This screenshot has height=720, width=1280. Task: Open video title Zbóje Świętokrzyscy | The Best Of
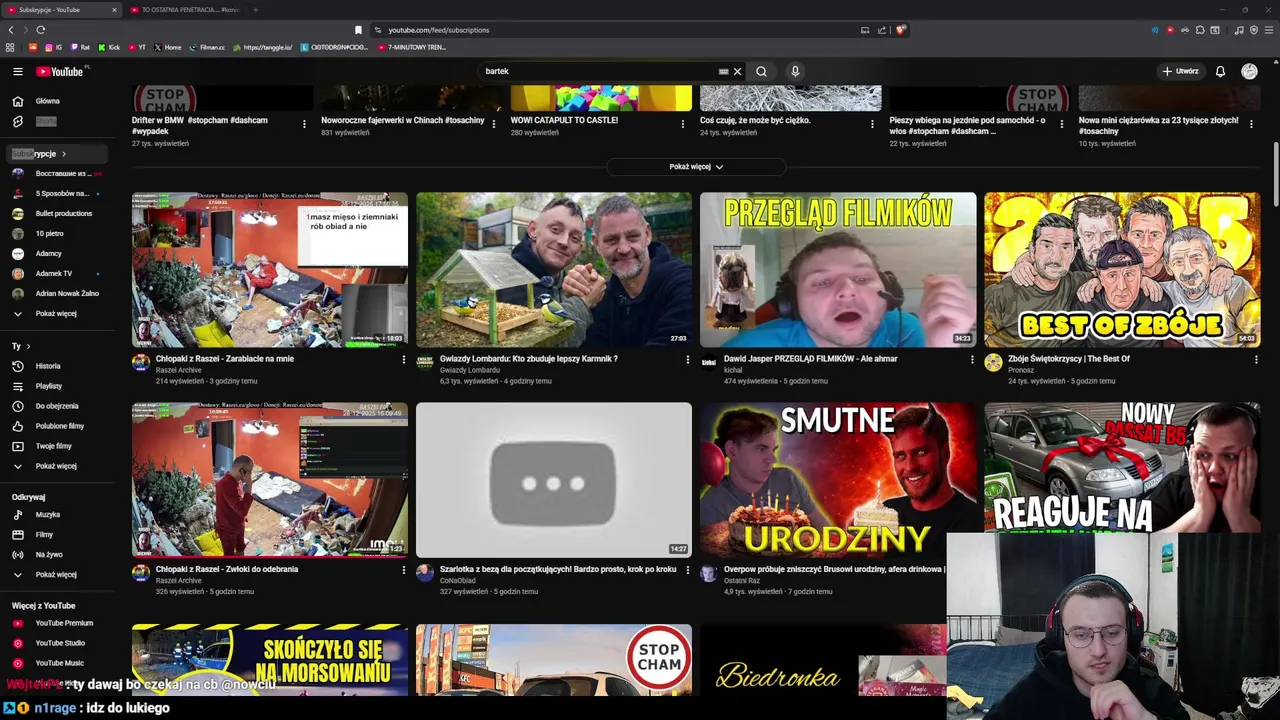(x=1069, y=359)
